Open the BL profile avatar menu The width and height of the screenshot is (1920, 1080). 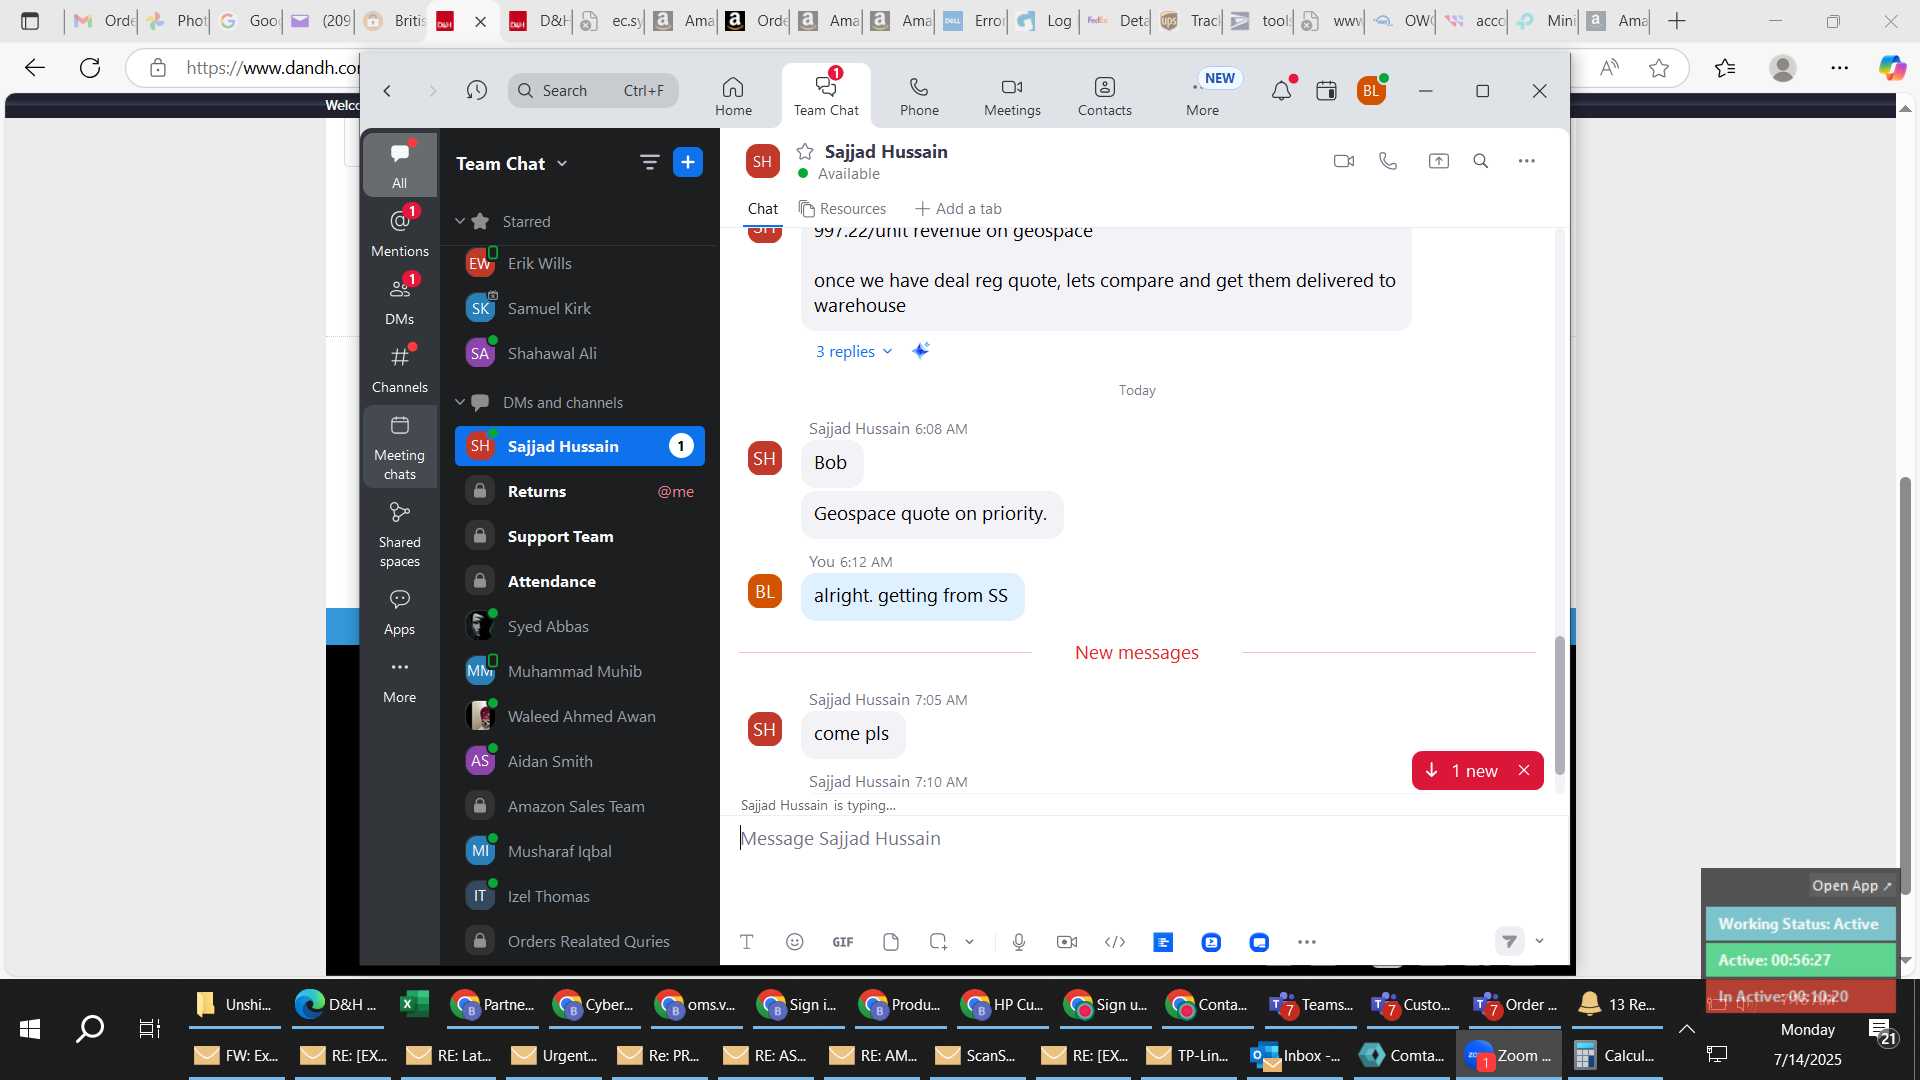tap(1371, 91)
